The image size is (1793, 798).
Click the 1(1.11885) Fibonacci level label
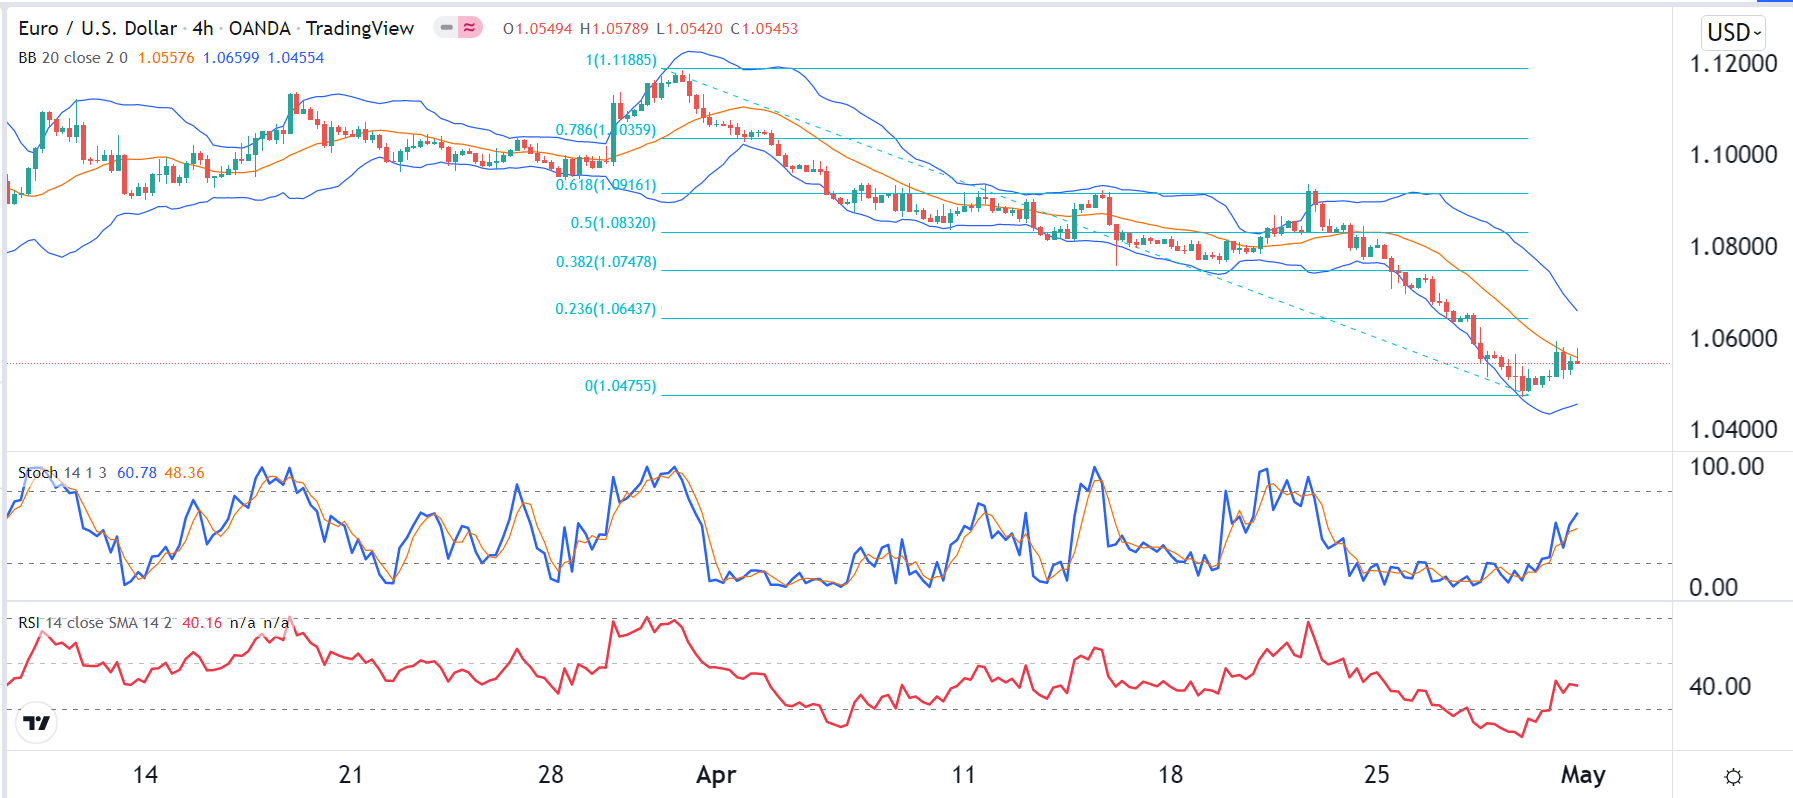621,60
